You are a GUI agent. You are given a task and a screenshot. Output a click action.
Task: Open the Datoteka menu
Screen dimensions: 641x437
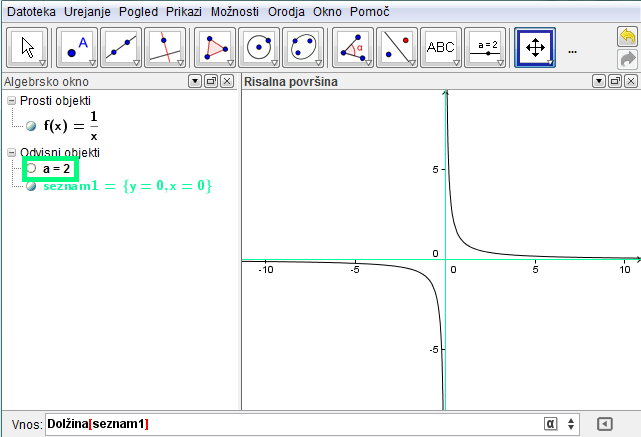(31, 12)
